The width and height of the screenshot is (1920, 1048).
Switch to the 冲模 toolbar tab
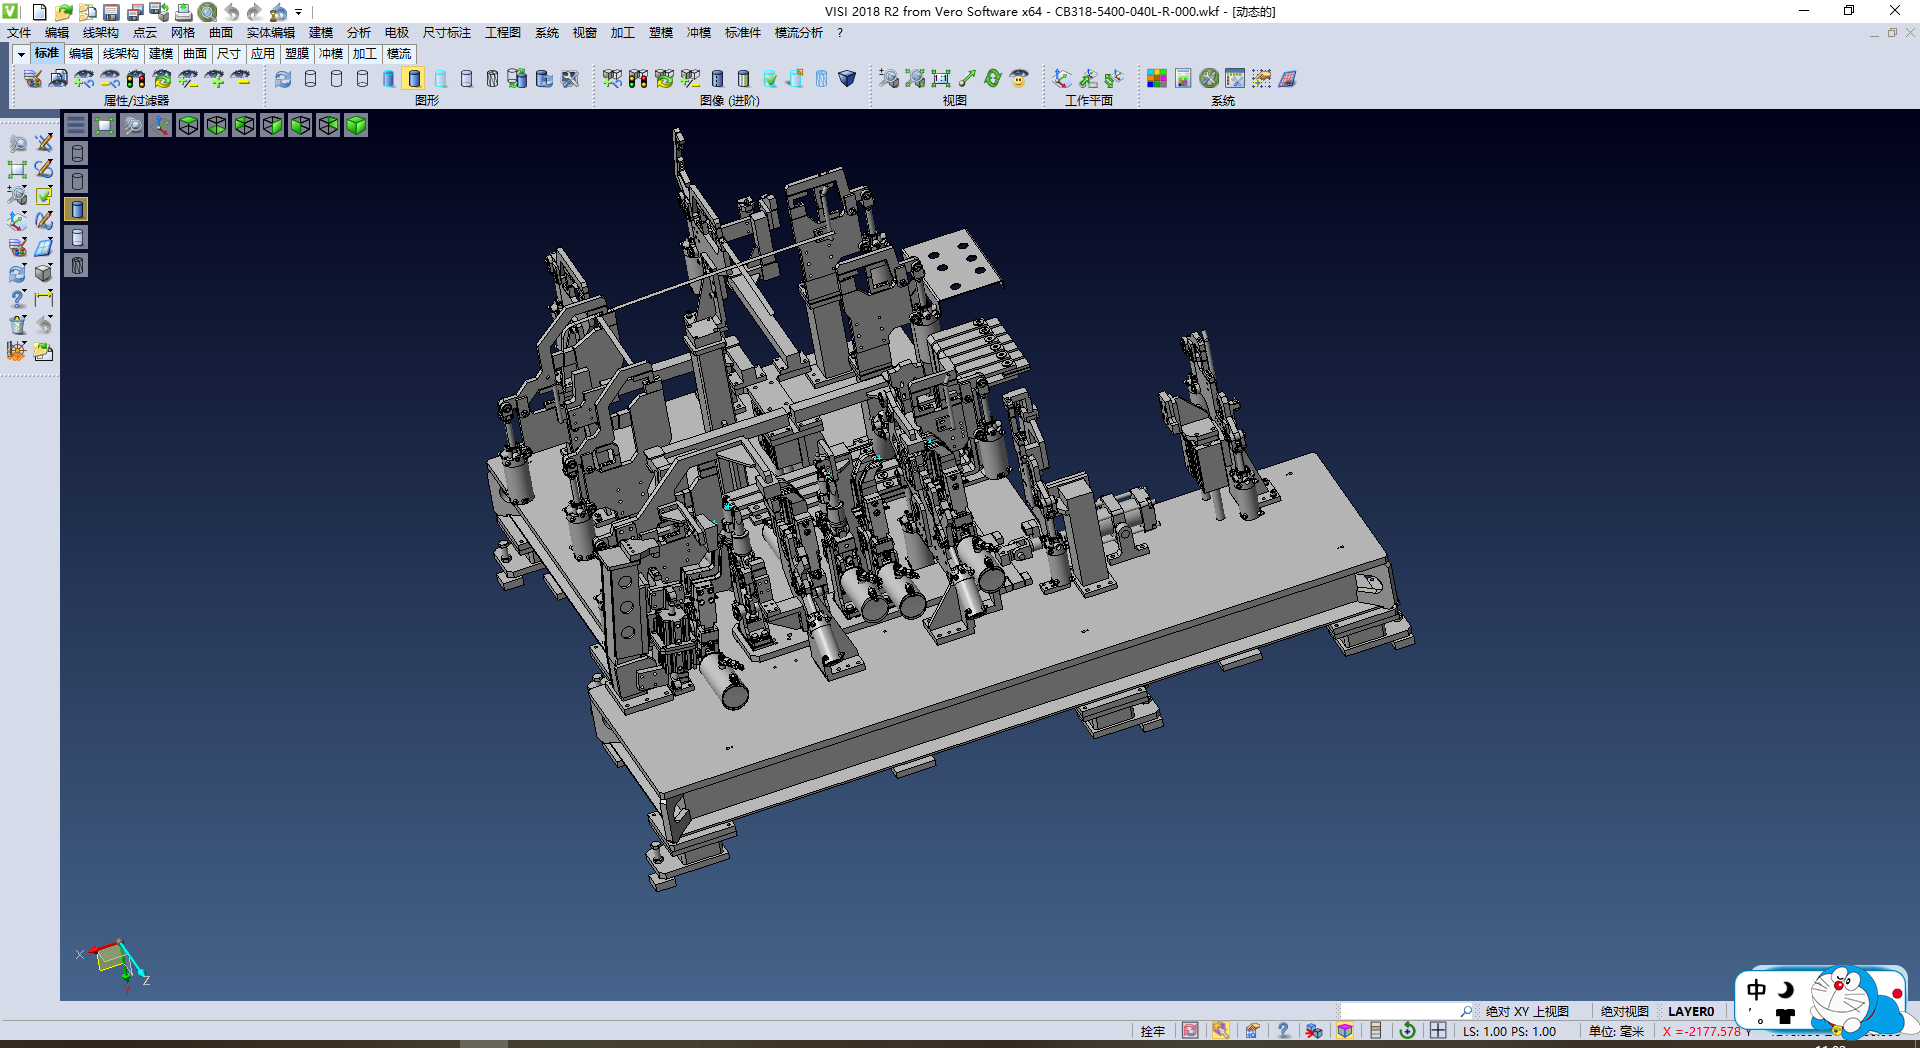(331, 54)
